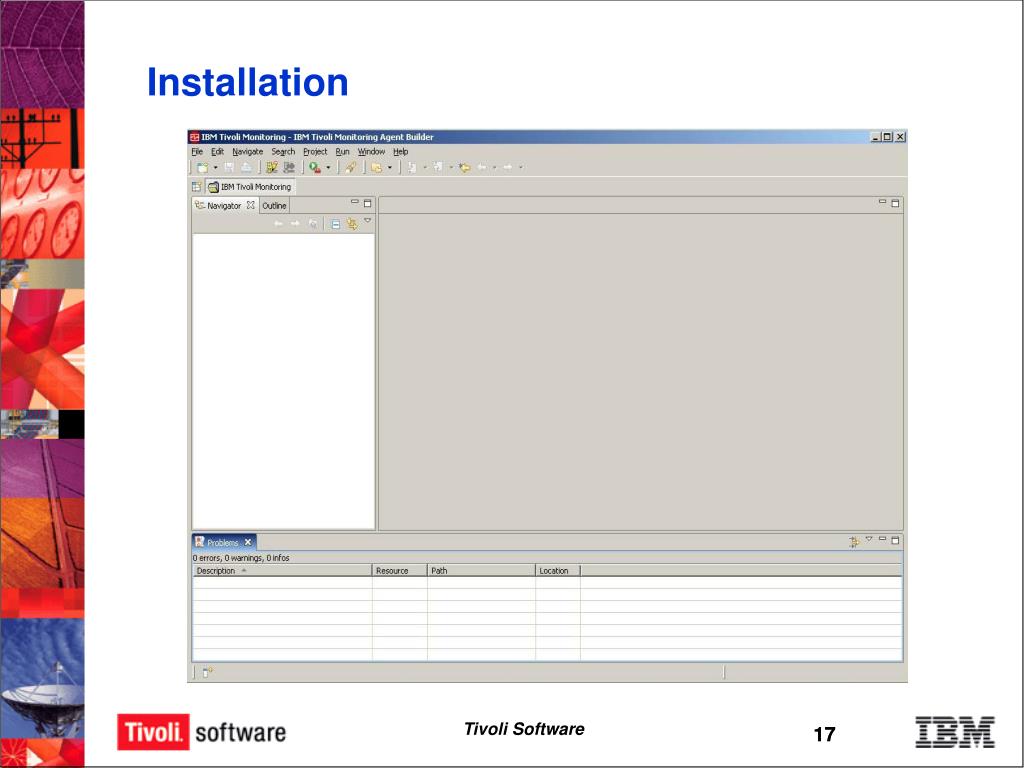This screenshot has height=768, width=1024.
Task: Switch to the Outline tab
Action: [274, 206]
